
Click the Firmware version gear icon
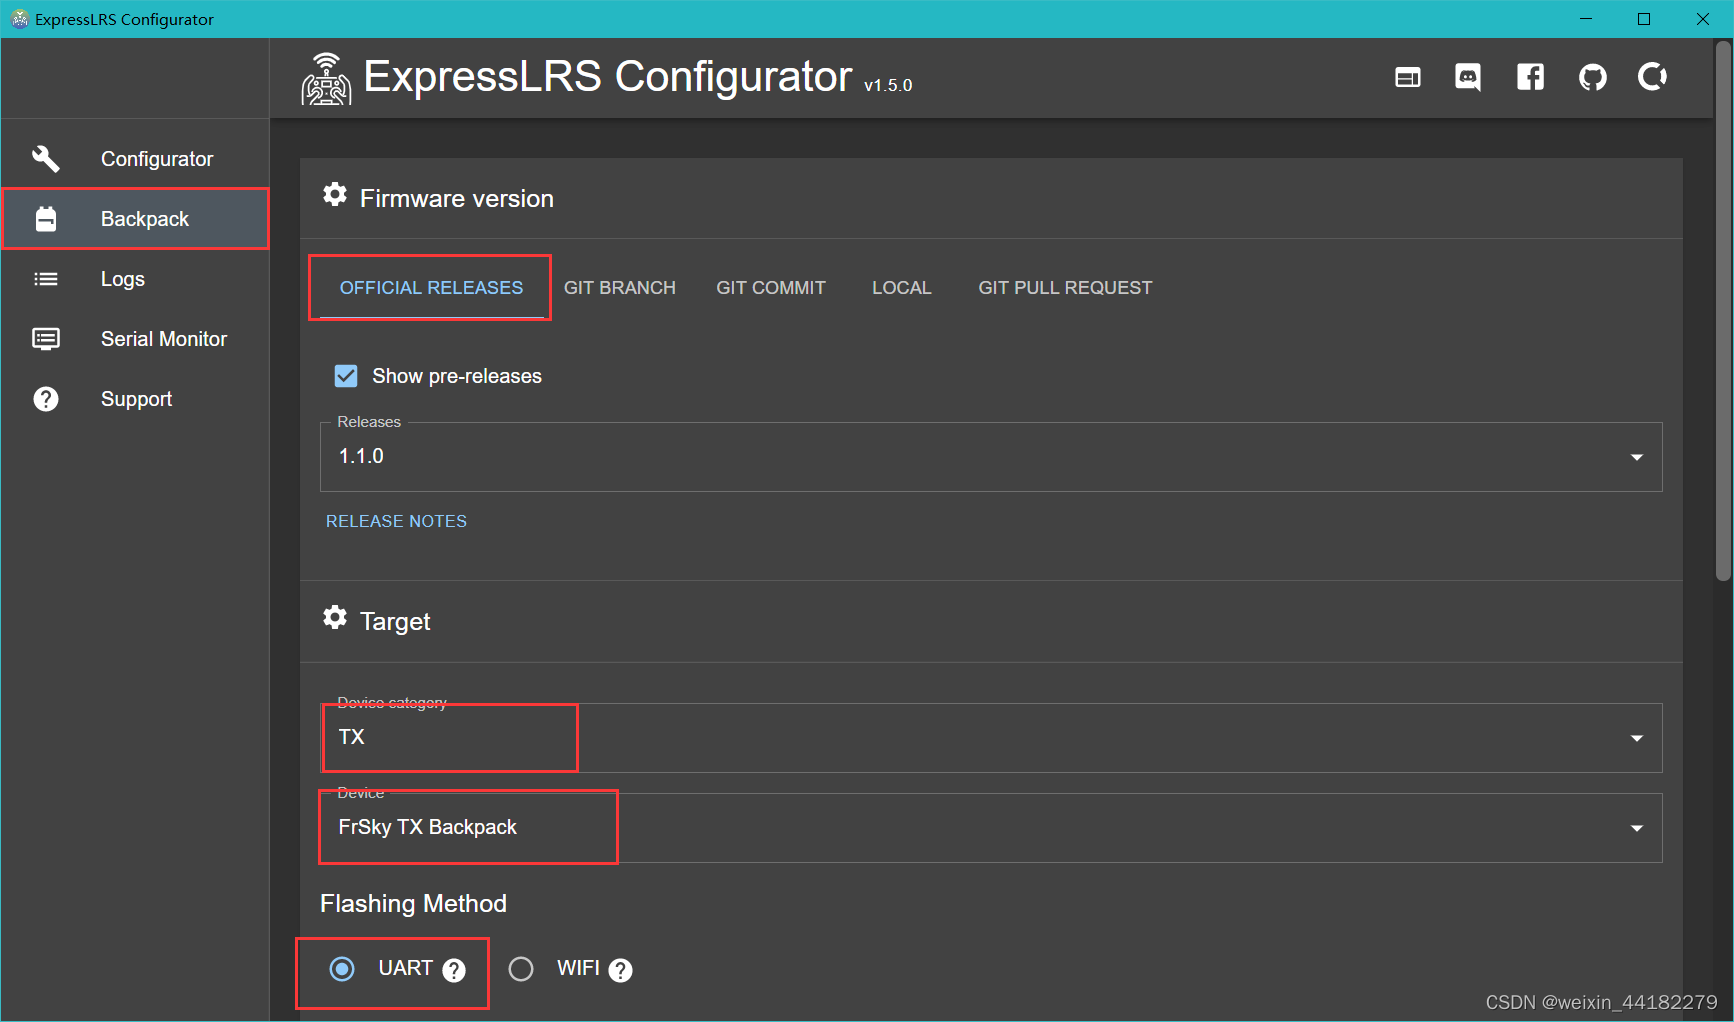click(x=335, y=195)
